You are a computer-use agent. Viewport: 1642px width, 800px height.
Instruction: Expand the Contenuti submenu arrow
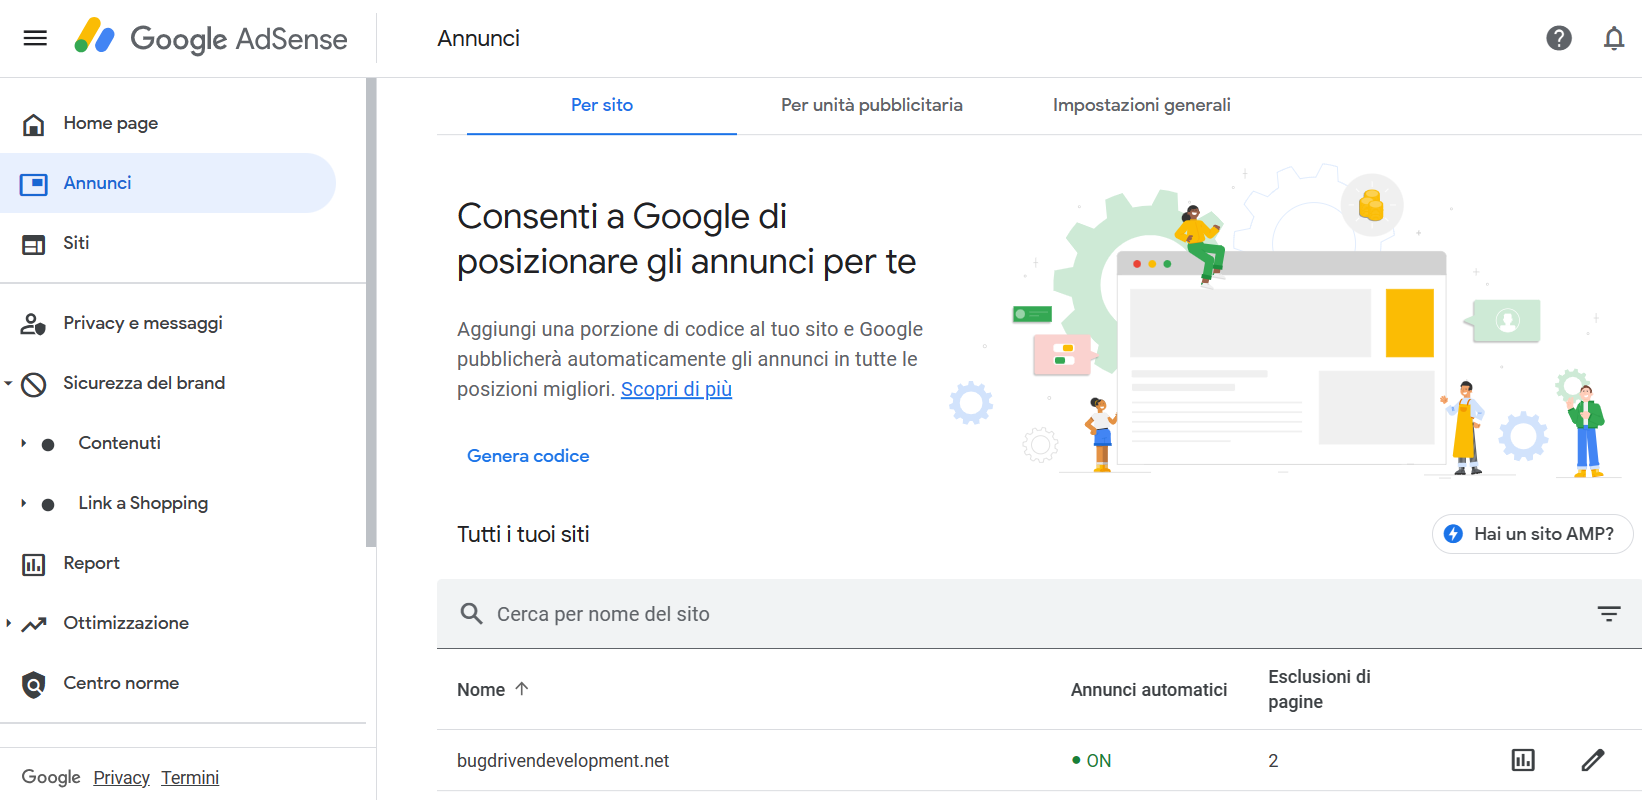pos(24,443)
